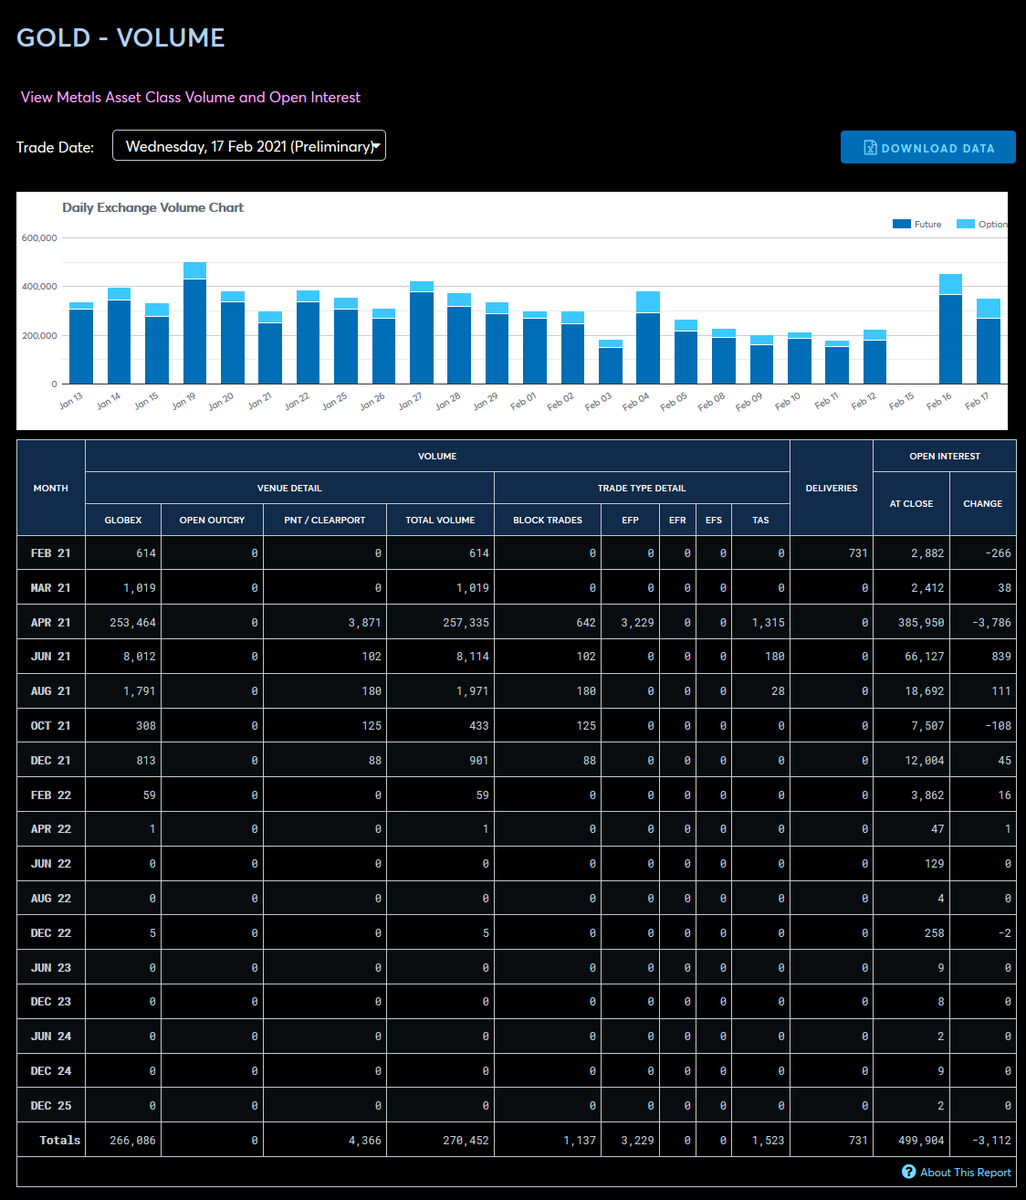The image size is (1026, 1200).
Task: Click the Excel icon on Download Data
Action: pos(870,148)
